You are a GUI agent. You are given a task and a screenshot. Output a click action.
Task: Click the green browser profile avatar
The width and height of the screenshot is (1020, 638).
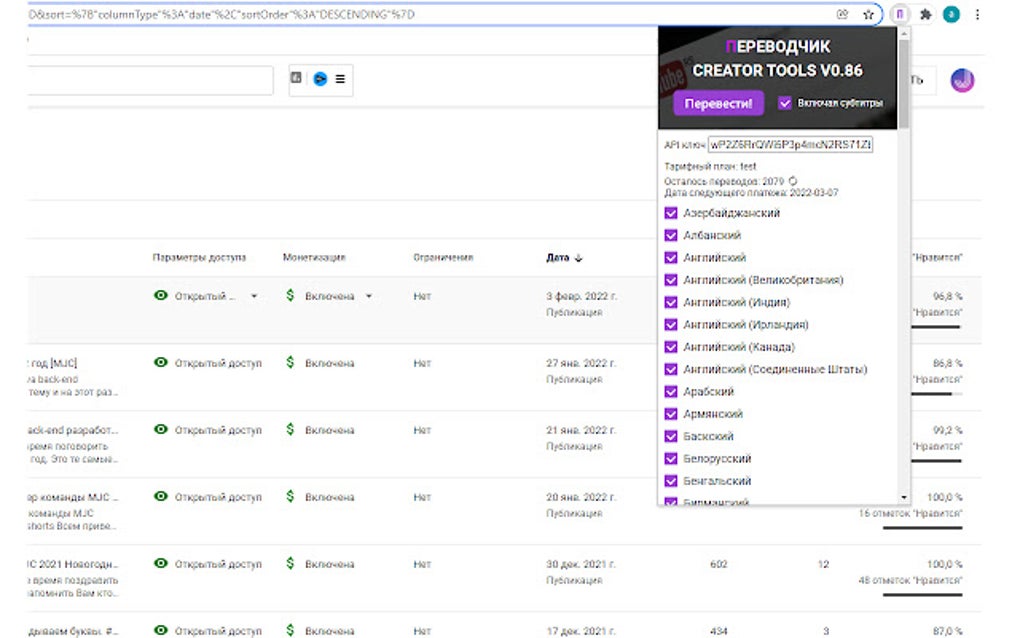(951, 15)
